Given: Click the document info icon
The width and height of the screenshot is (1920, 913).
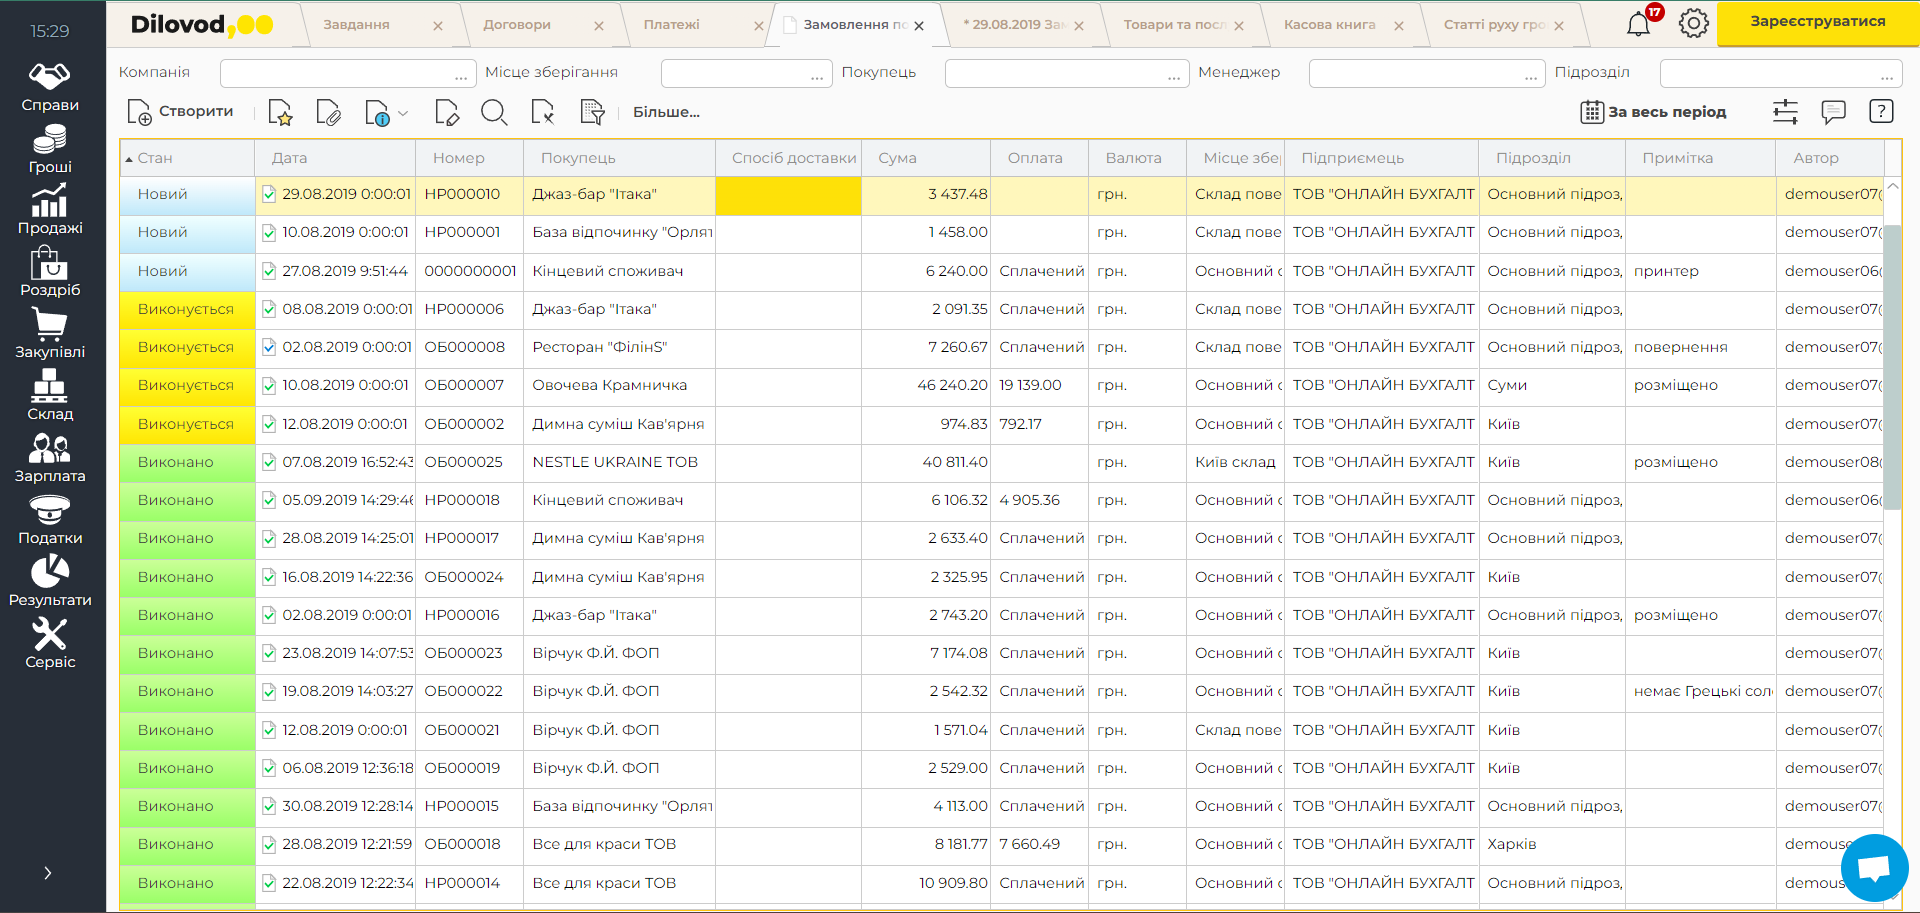Looking at the screenshot, I should pyautogui.click(x=377, y=113).
